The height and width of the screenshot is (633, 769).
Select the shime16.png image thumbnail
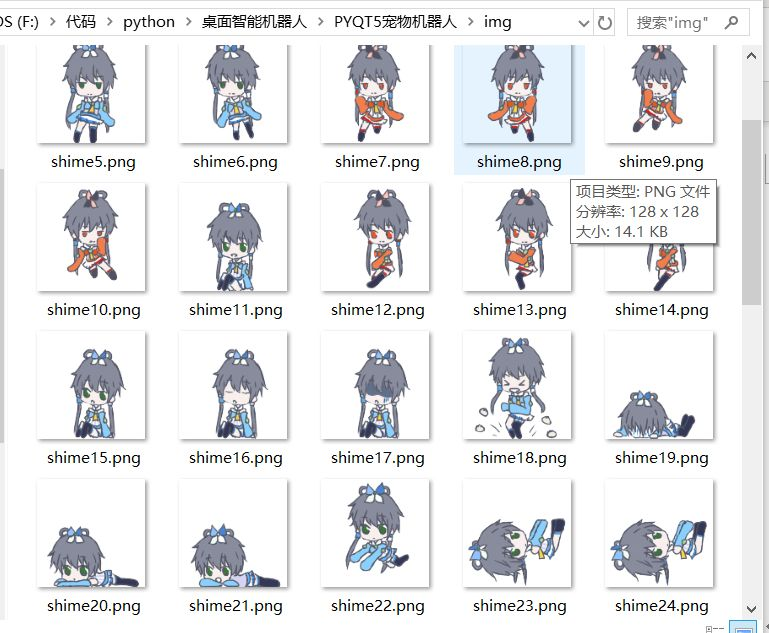point(233,385)
